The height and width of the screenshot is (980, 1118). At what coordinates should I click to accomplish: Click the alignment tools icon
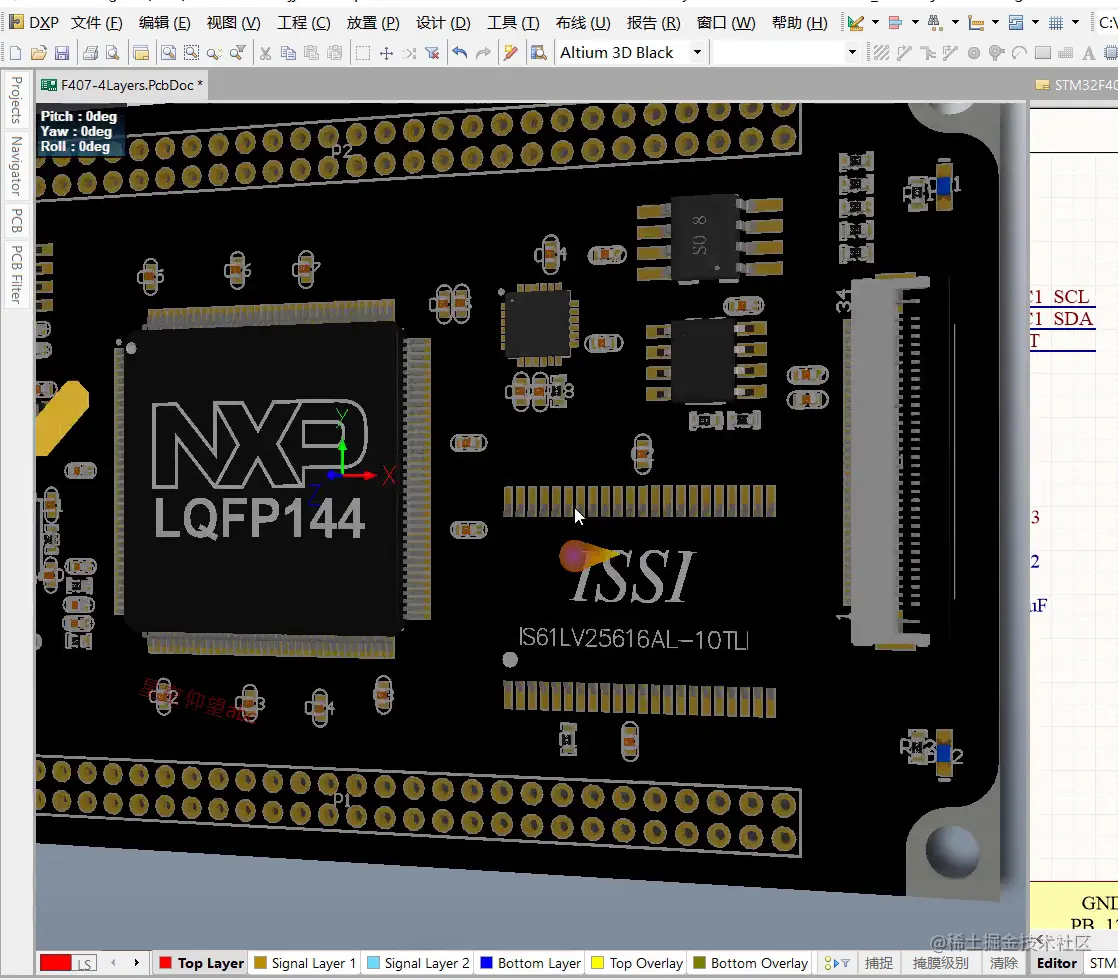click(x=896, y=23)
